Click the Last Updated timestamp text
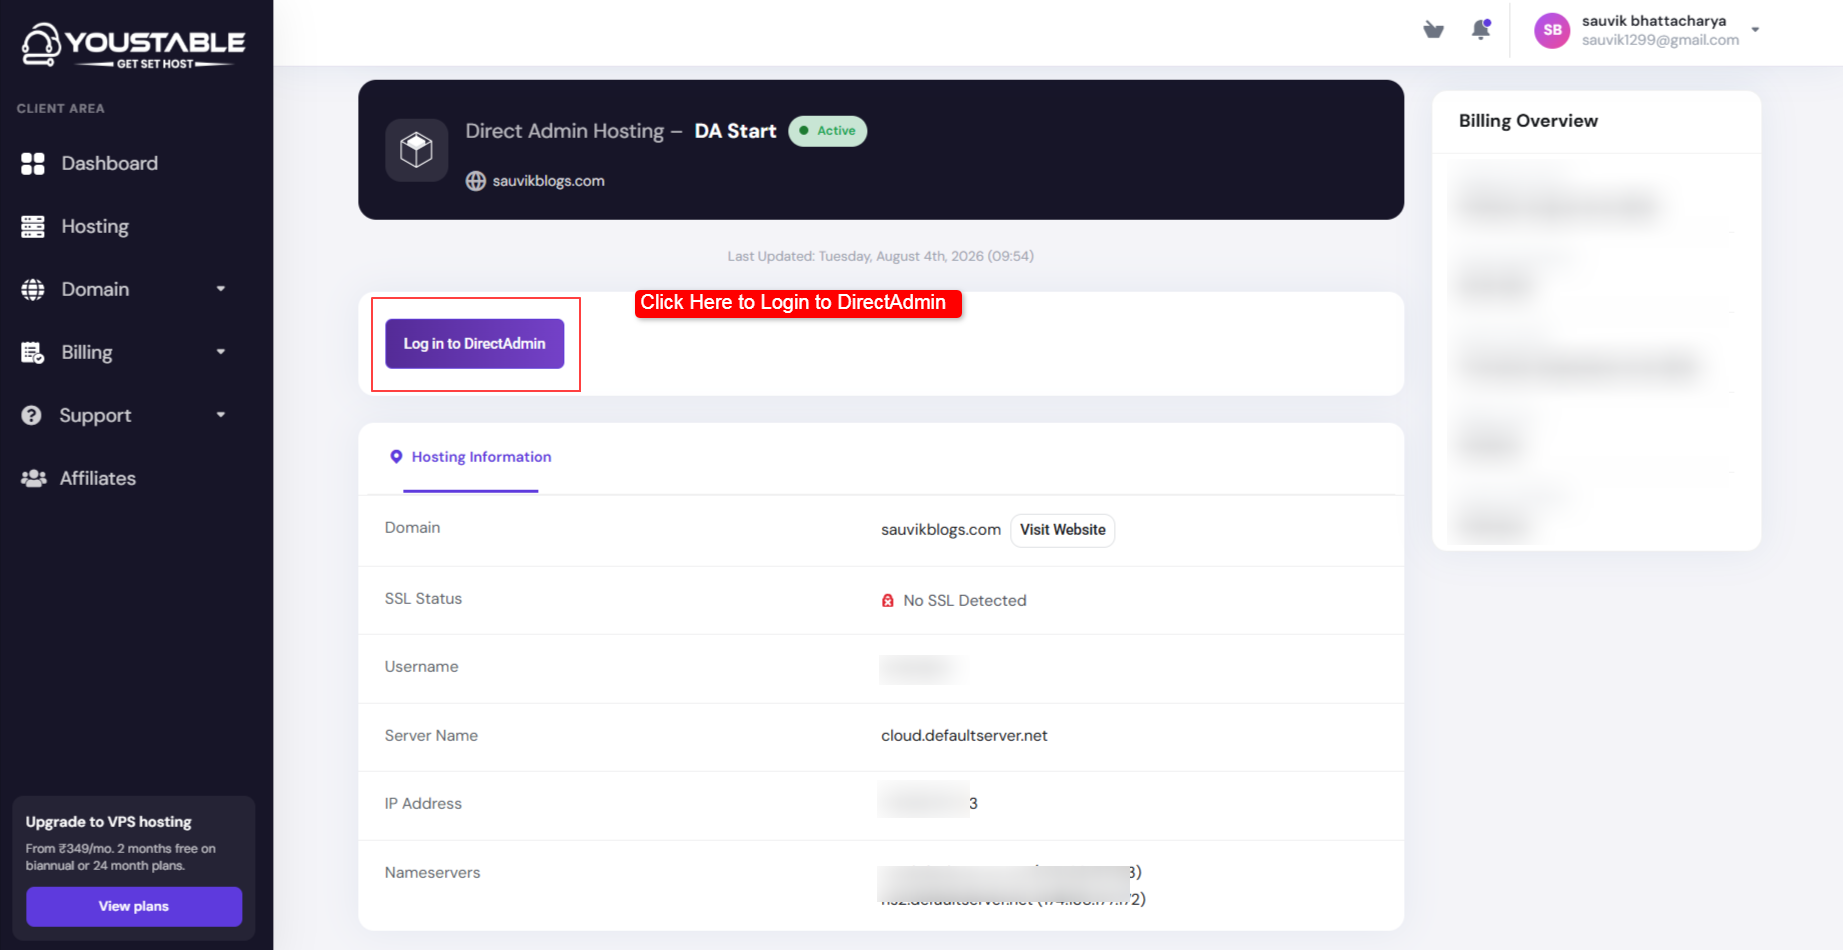1843x950 pixels. pyautogui.click(x=881, y=257)
